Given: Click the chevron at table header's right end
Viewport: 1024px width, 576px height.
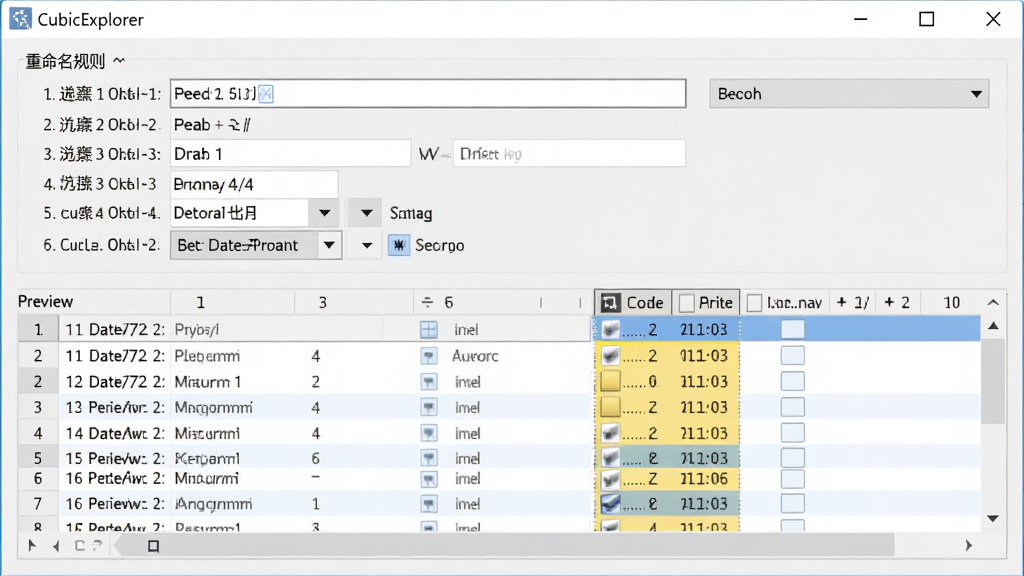Looking at the screenshot, I should point(993,302).
